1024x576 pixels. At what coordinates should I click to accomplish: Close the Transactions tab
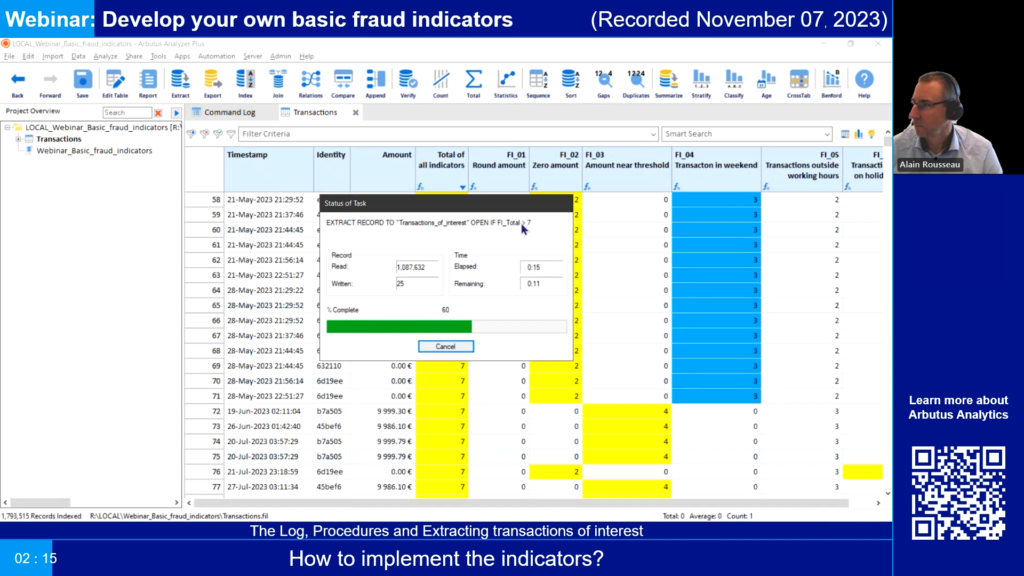click(356, 112)
